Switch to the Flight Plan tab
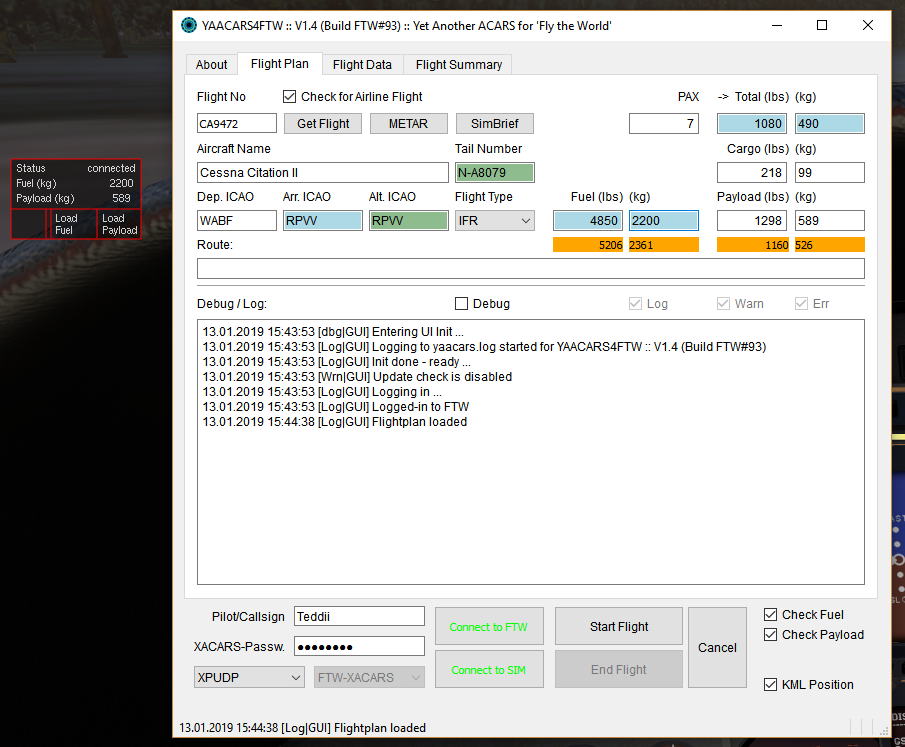 [279, 64]
